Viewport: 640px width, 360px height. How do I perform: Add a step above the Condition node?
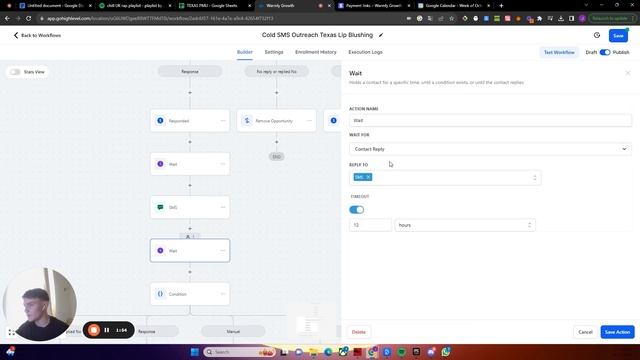190,272
